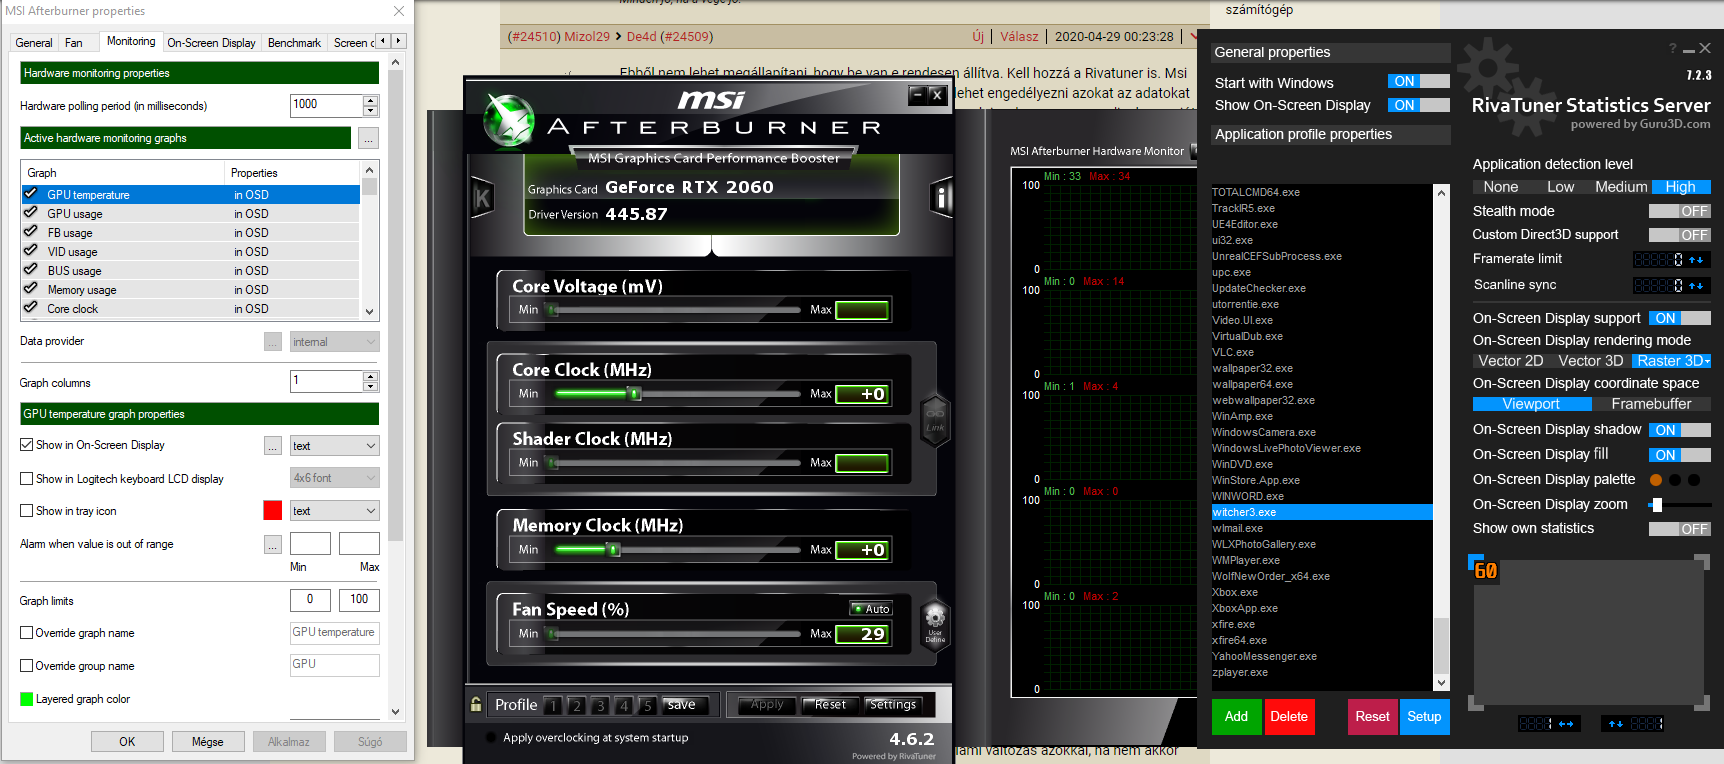The width and height of the screenshot is (1724, 764).
Task: Click the Graph columns spinner arrows
Action: point(371,381)
